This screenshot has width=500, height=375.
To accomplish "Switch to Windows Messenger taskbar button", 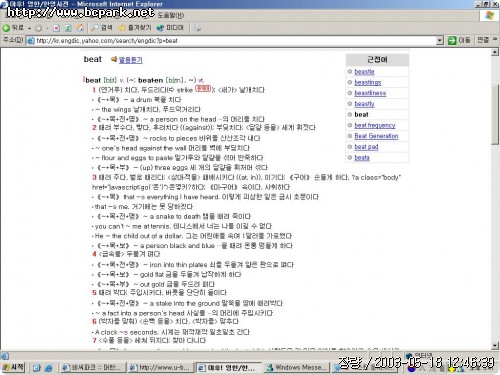I will 296,368.
